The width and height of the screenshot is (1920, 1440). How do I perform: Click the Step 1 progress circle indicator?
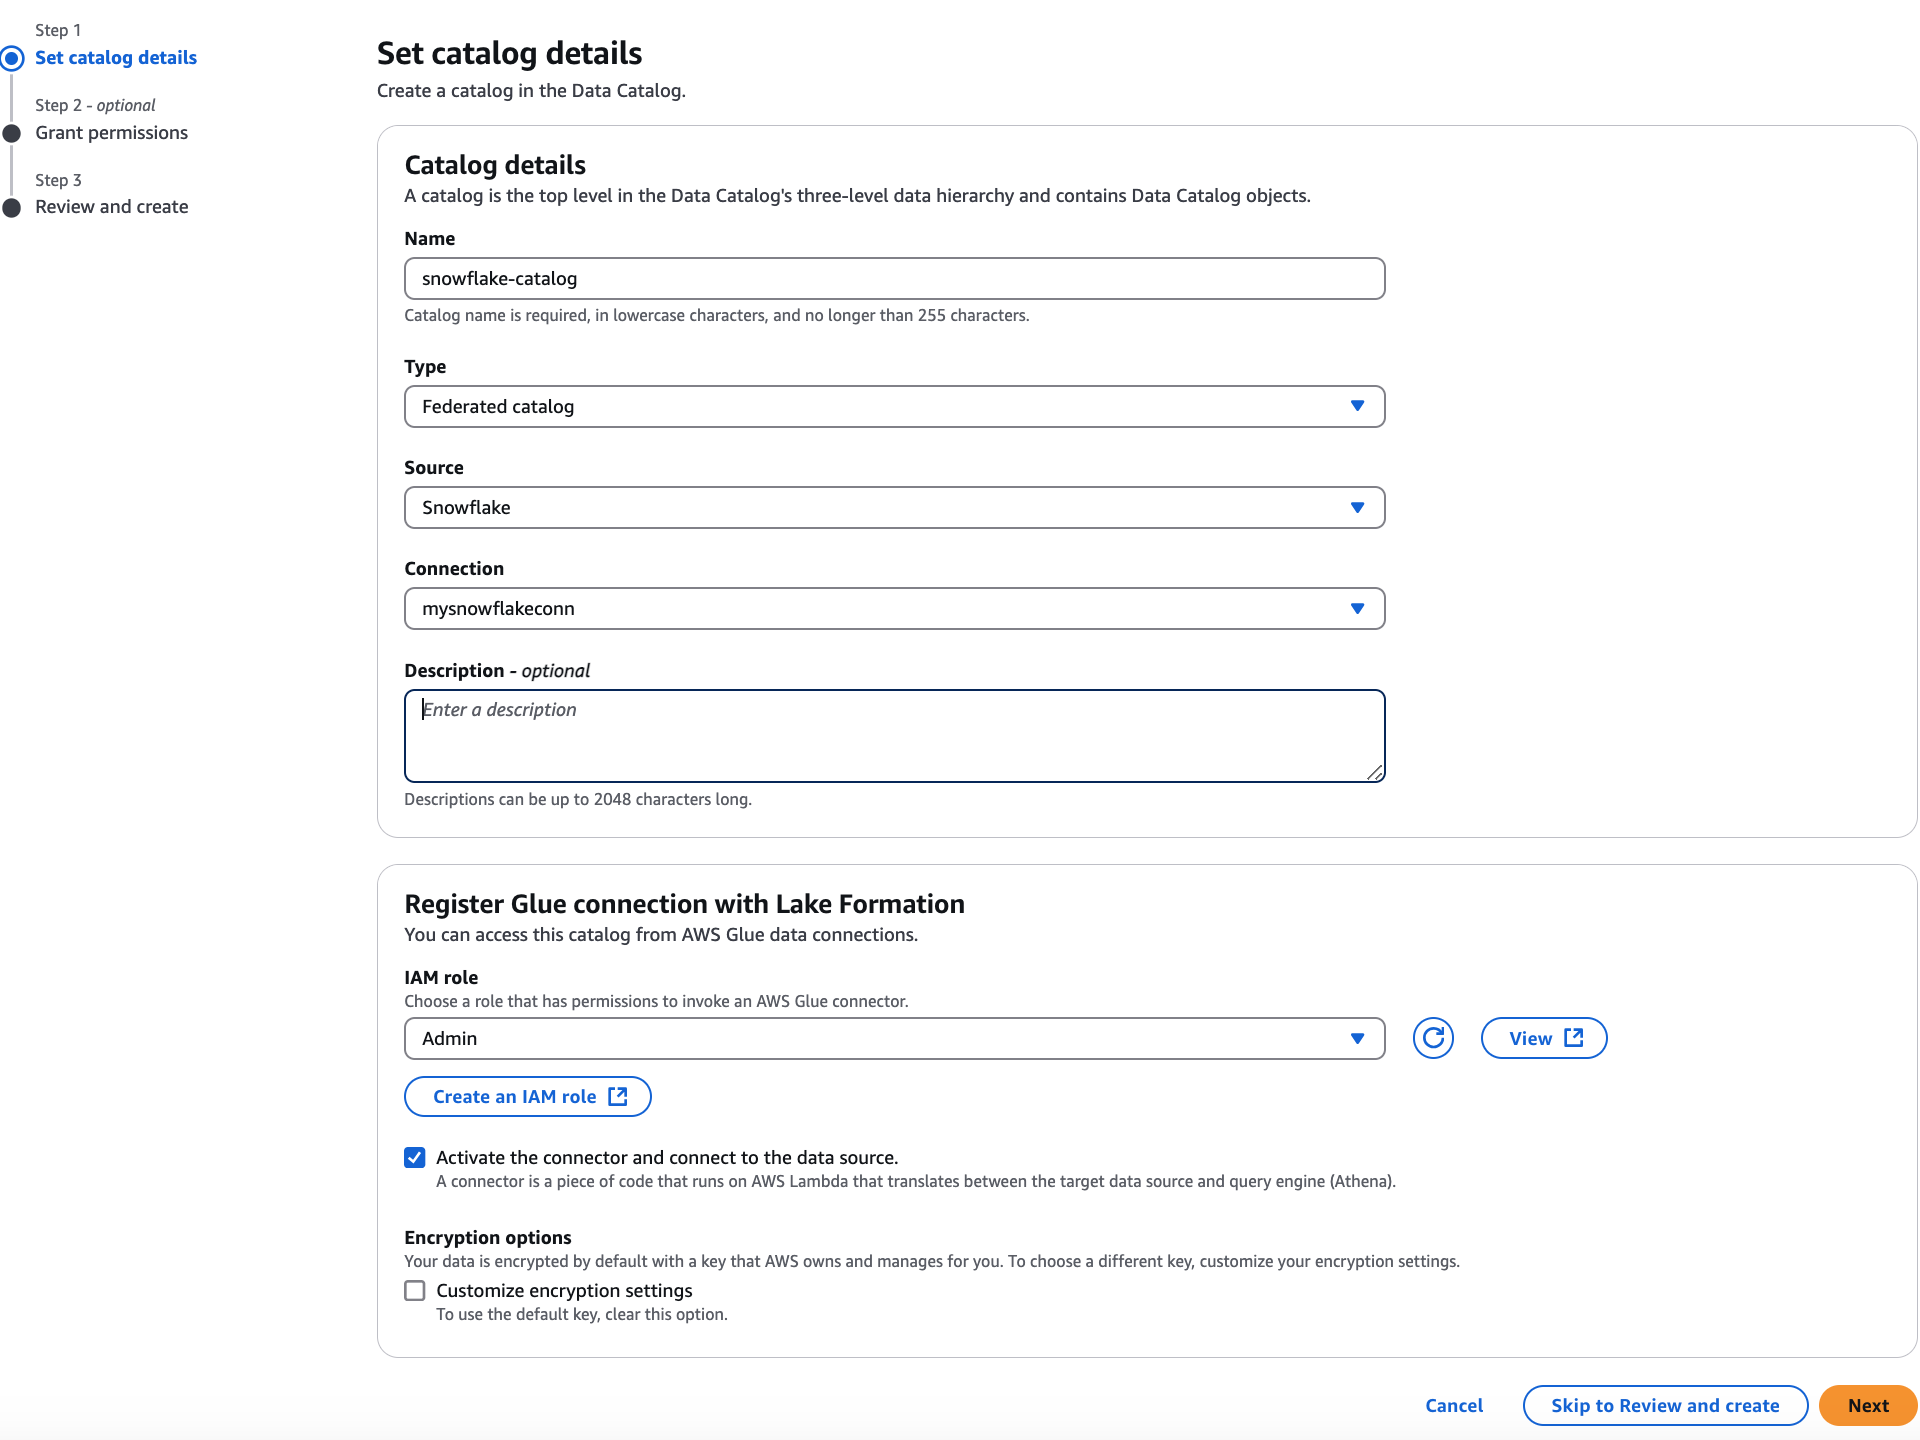[13, 58]
